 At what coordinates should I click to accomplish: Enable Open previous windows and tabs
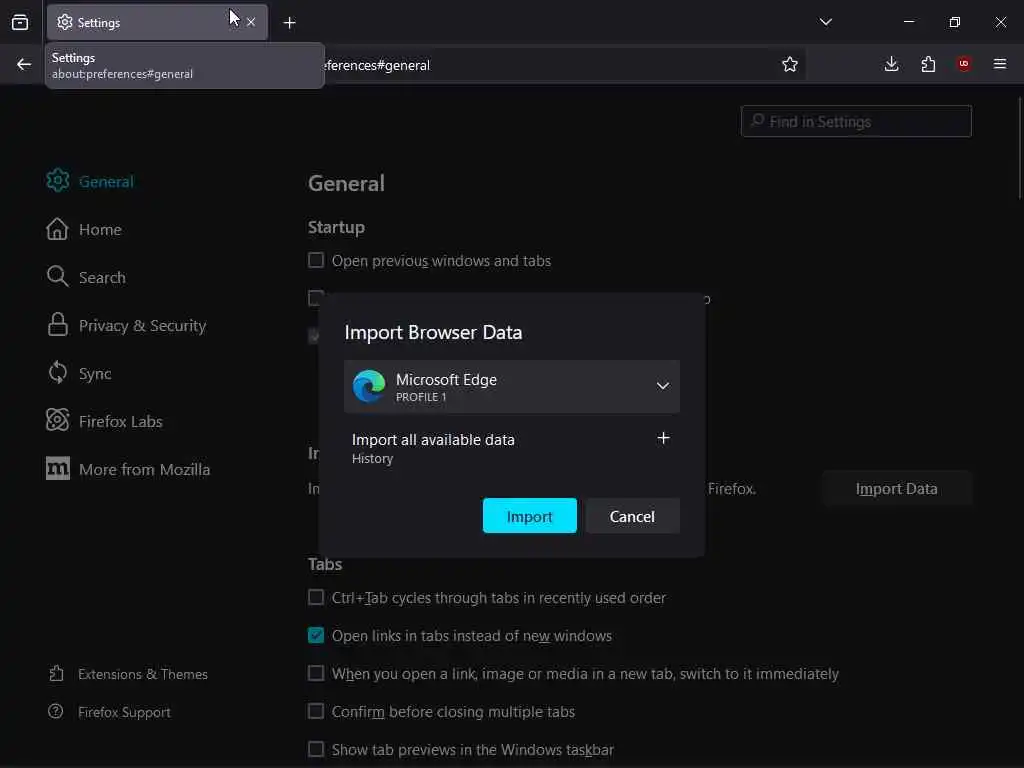316,261
